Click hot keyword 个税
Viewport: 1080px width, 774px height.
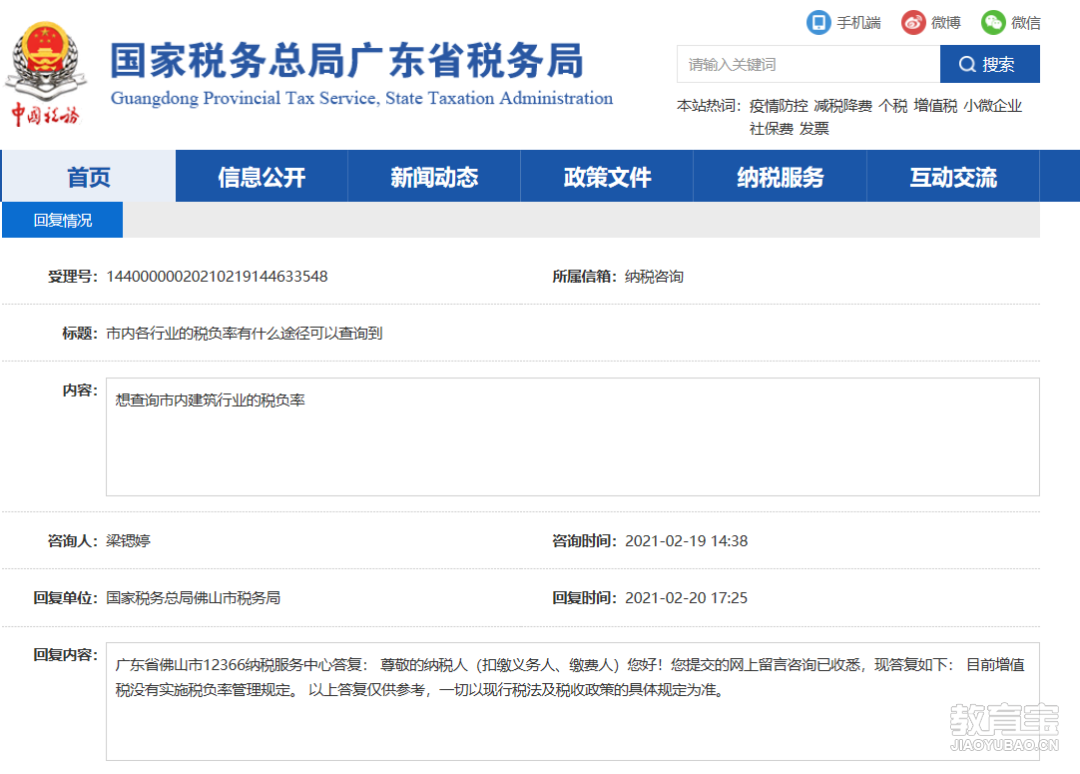(x=893, y=106)
